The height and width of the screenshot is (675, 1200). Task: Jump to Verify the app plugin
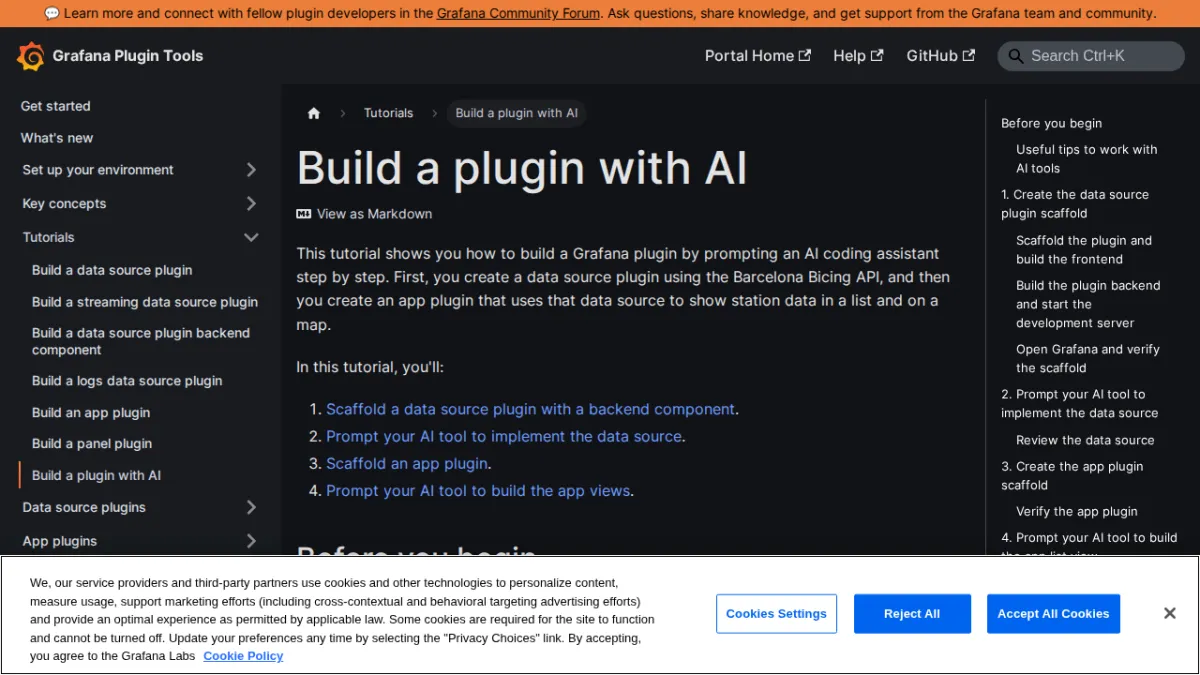(1077, 512)
